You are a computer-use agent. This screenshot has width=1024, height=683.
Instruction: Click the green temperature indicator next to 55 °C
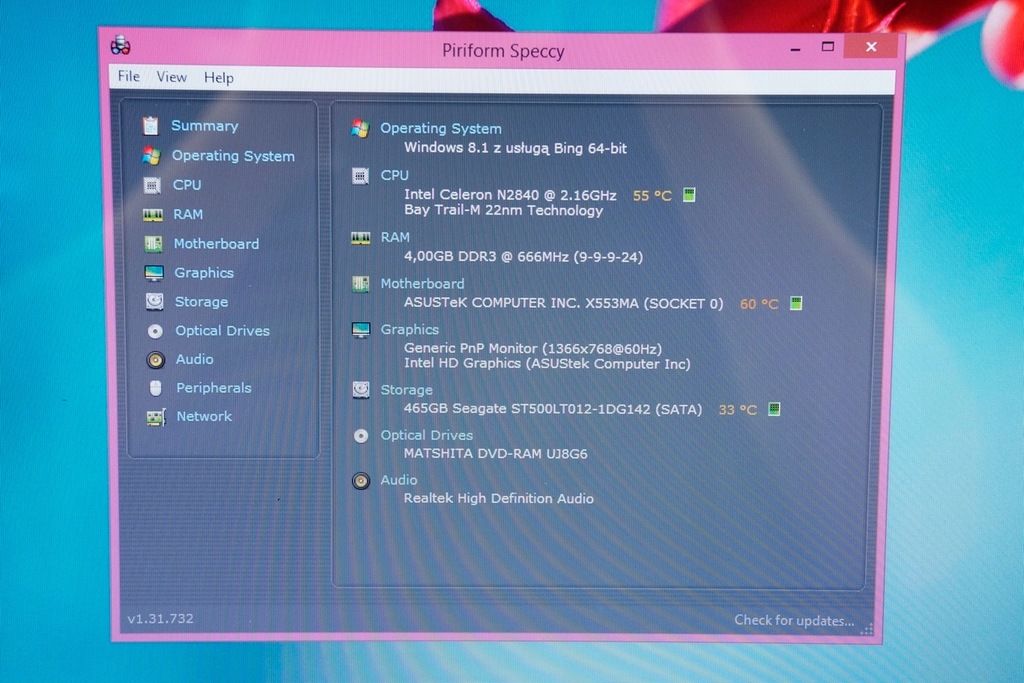pyautogui.click(x=689, y=195)
